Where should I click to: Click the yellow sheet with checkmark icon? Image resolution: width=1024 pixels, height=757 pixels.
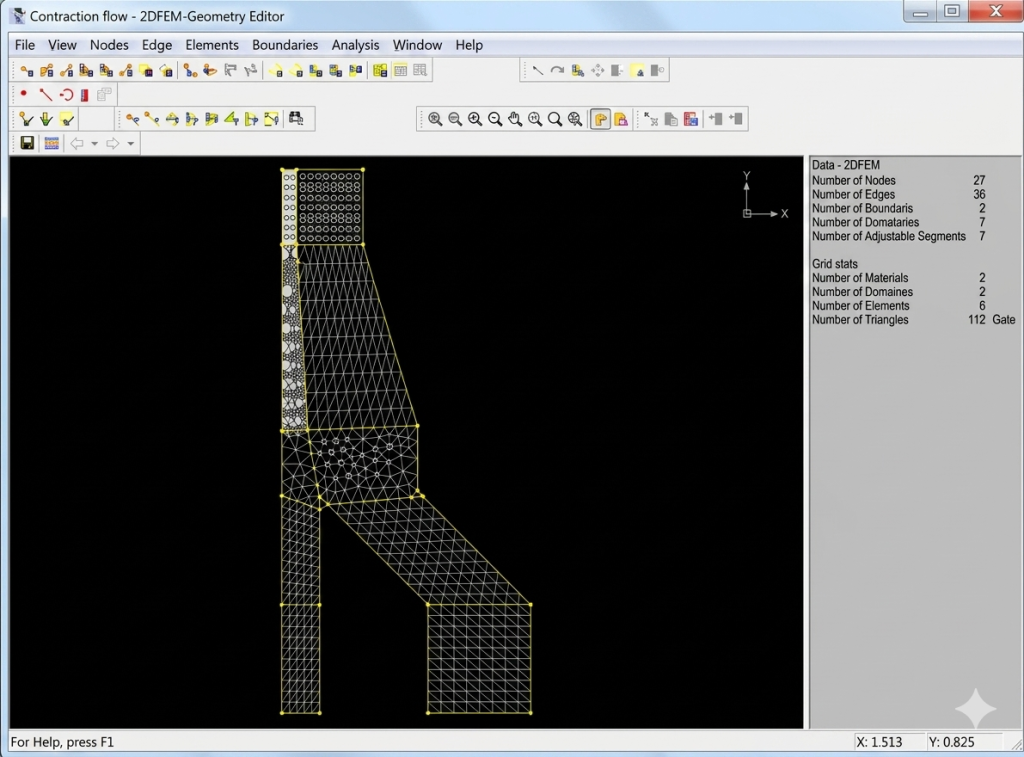67,119
